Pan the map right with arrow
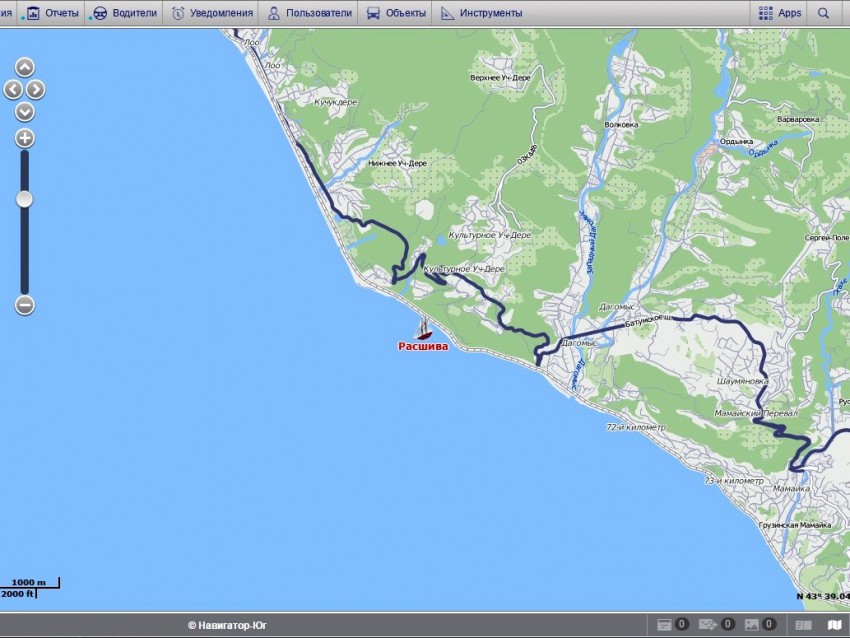Viewport: 850px width, 638px height. click(x=37, y=89)
